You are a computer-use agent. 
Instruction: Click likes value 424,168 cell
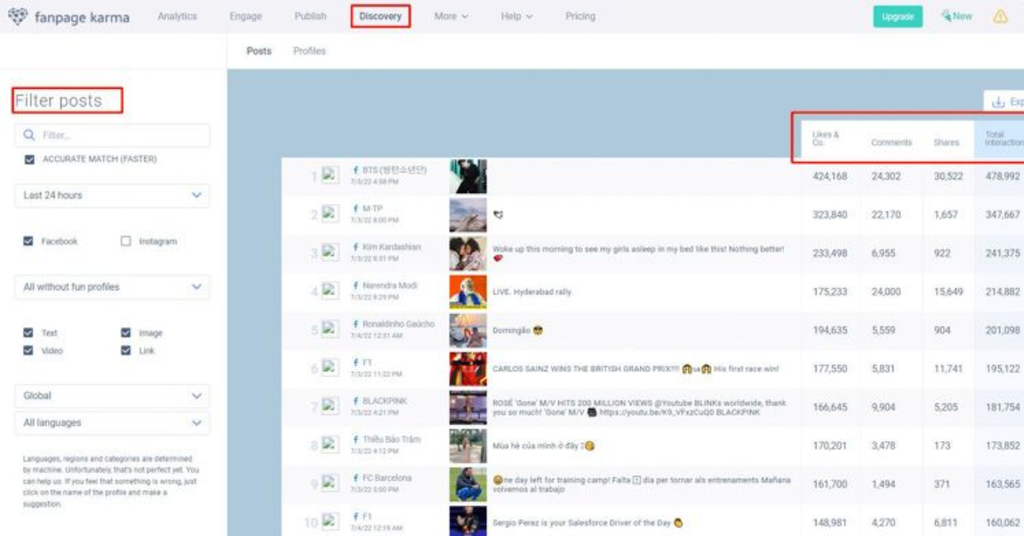829,176
